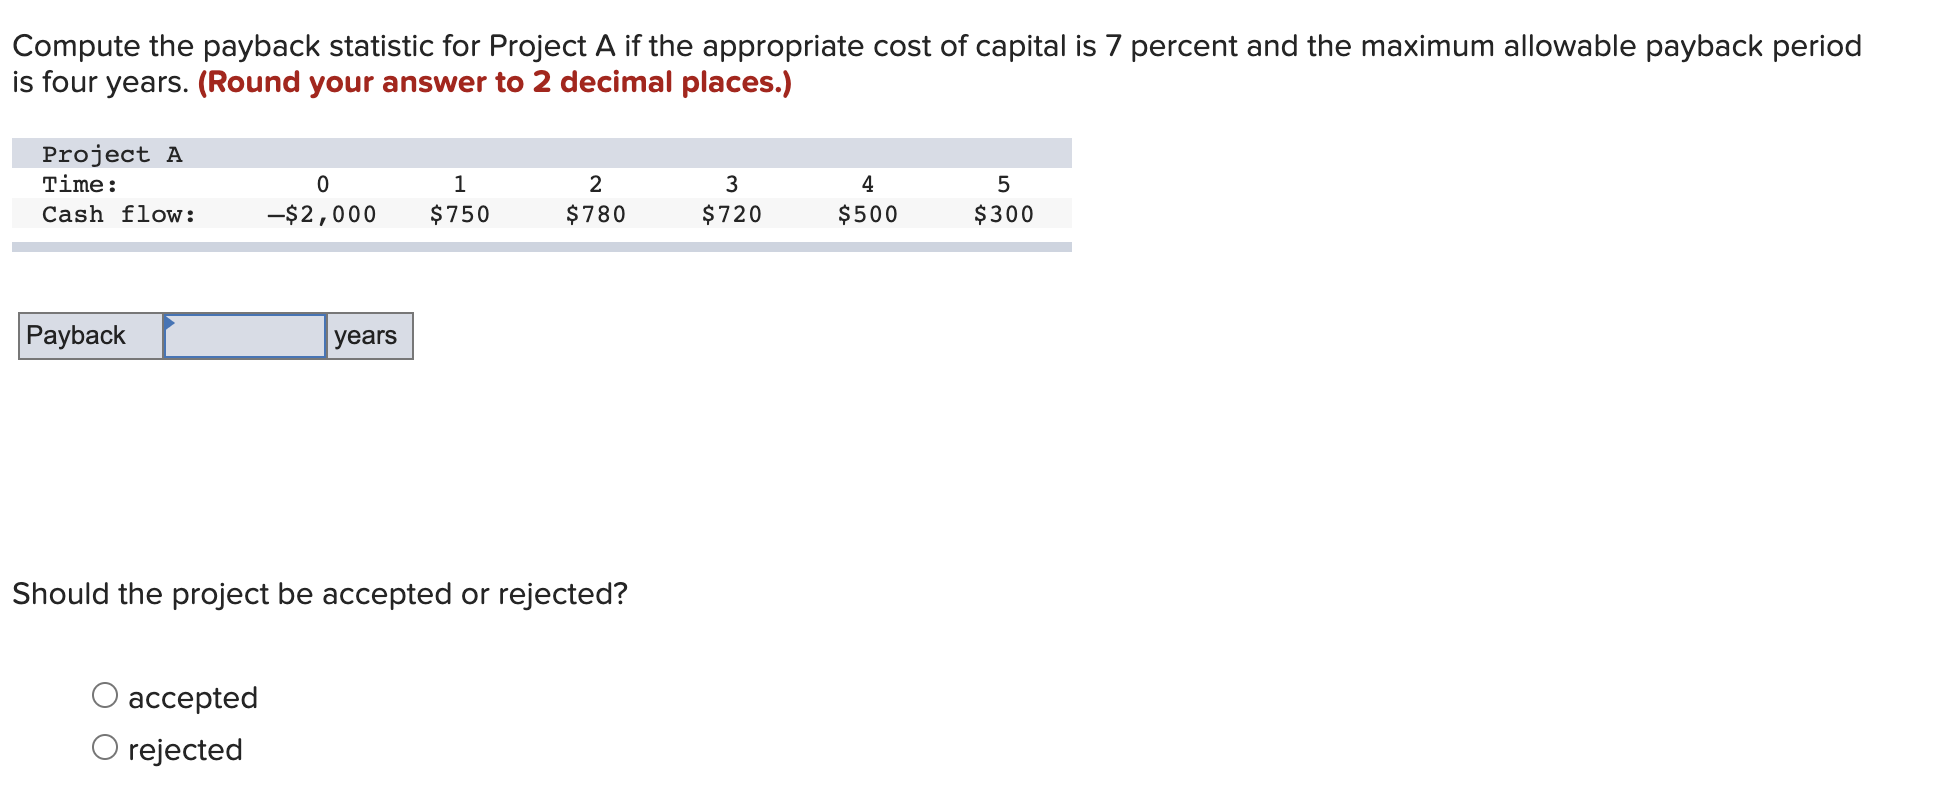
Task: Click the -$2,000 cash flow value
Action: coord(320,213)
